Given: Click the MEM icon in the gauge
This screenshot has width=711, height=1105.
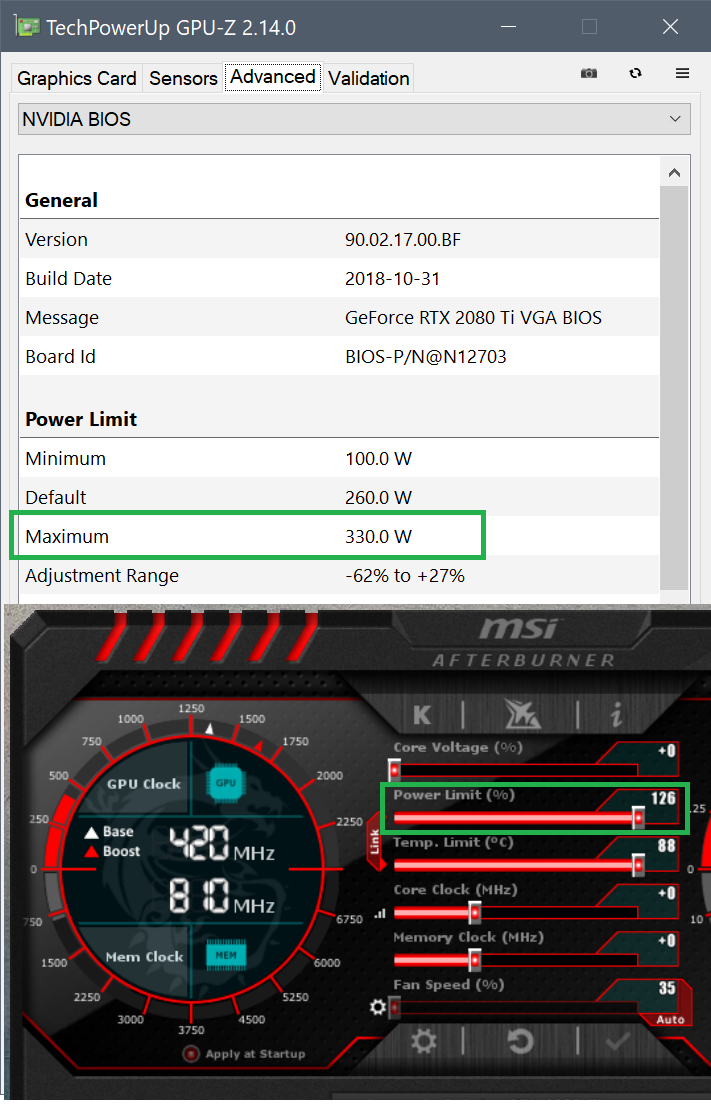Looking at the screenshot, I should tap(225, 956).
